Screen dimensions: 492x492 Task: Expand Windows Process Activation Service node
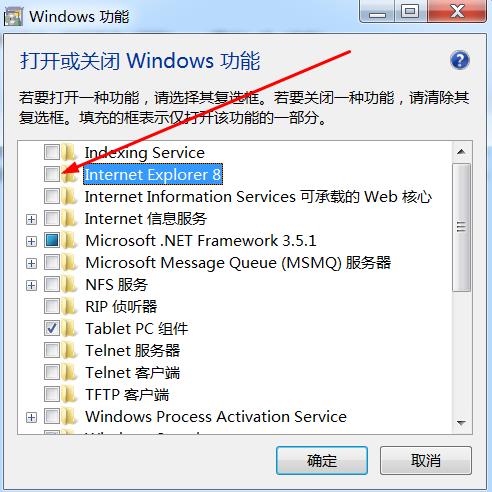click(x=31, y=417)
